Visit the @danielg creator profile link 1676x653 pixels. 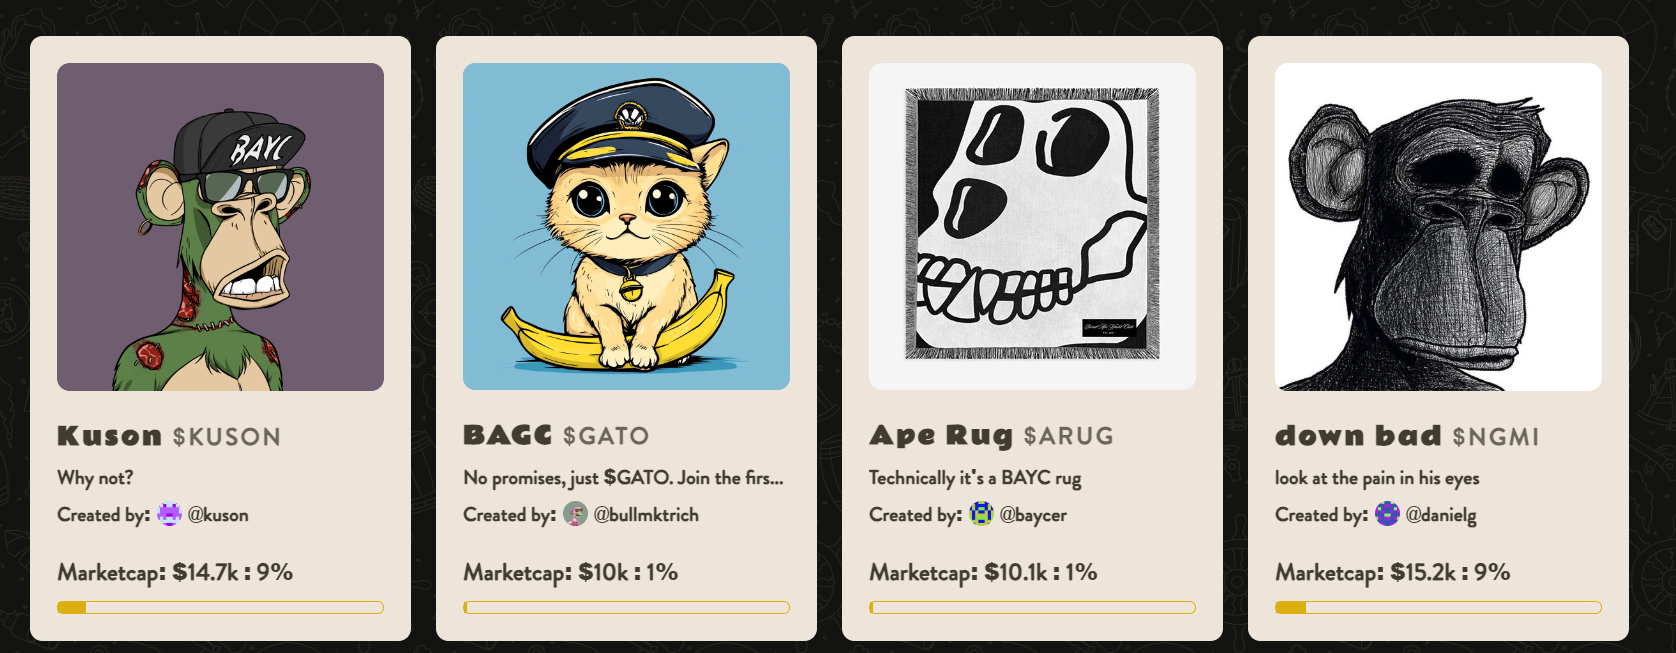point(1441,515)
